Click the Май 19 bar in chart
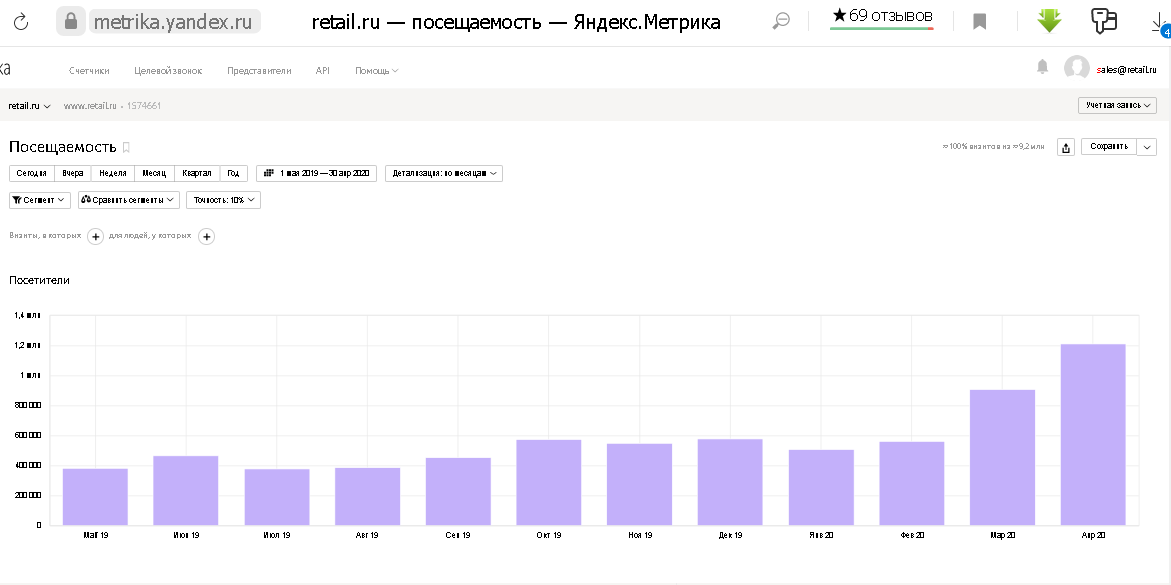 (95, 496)
